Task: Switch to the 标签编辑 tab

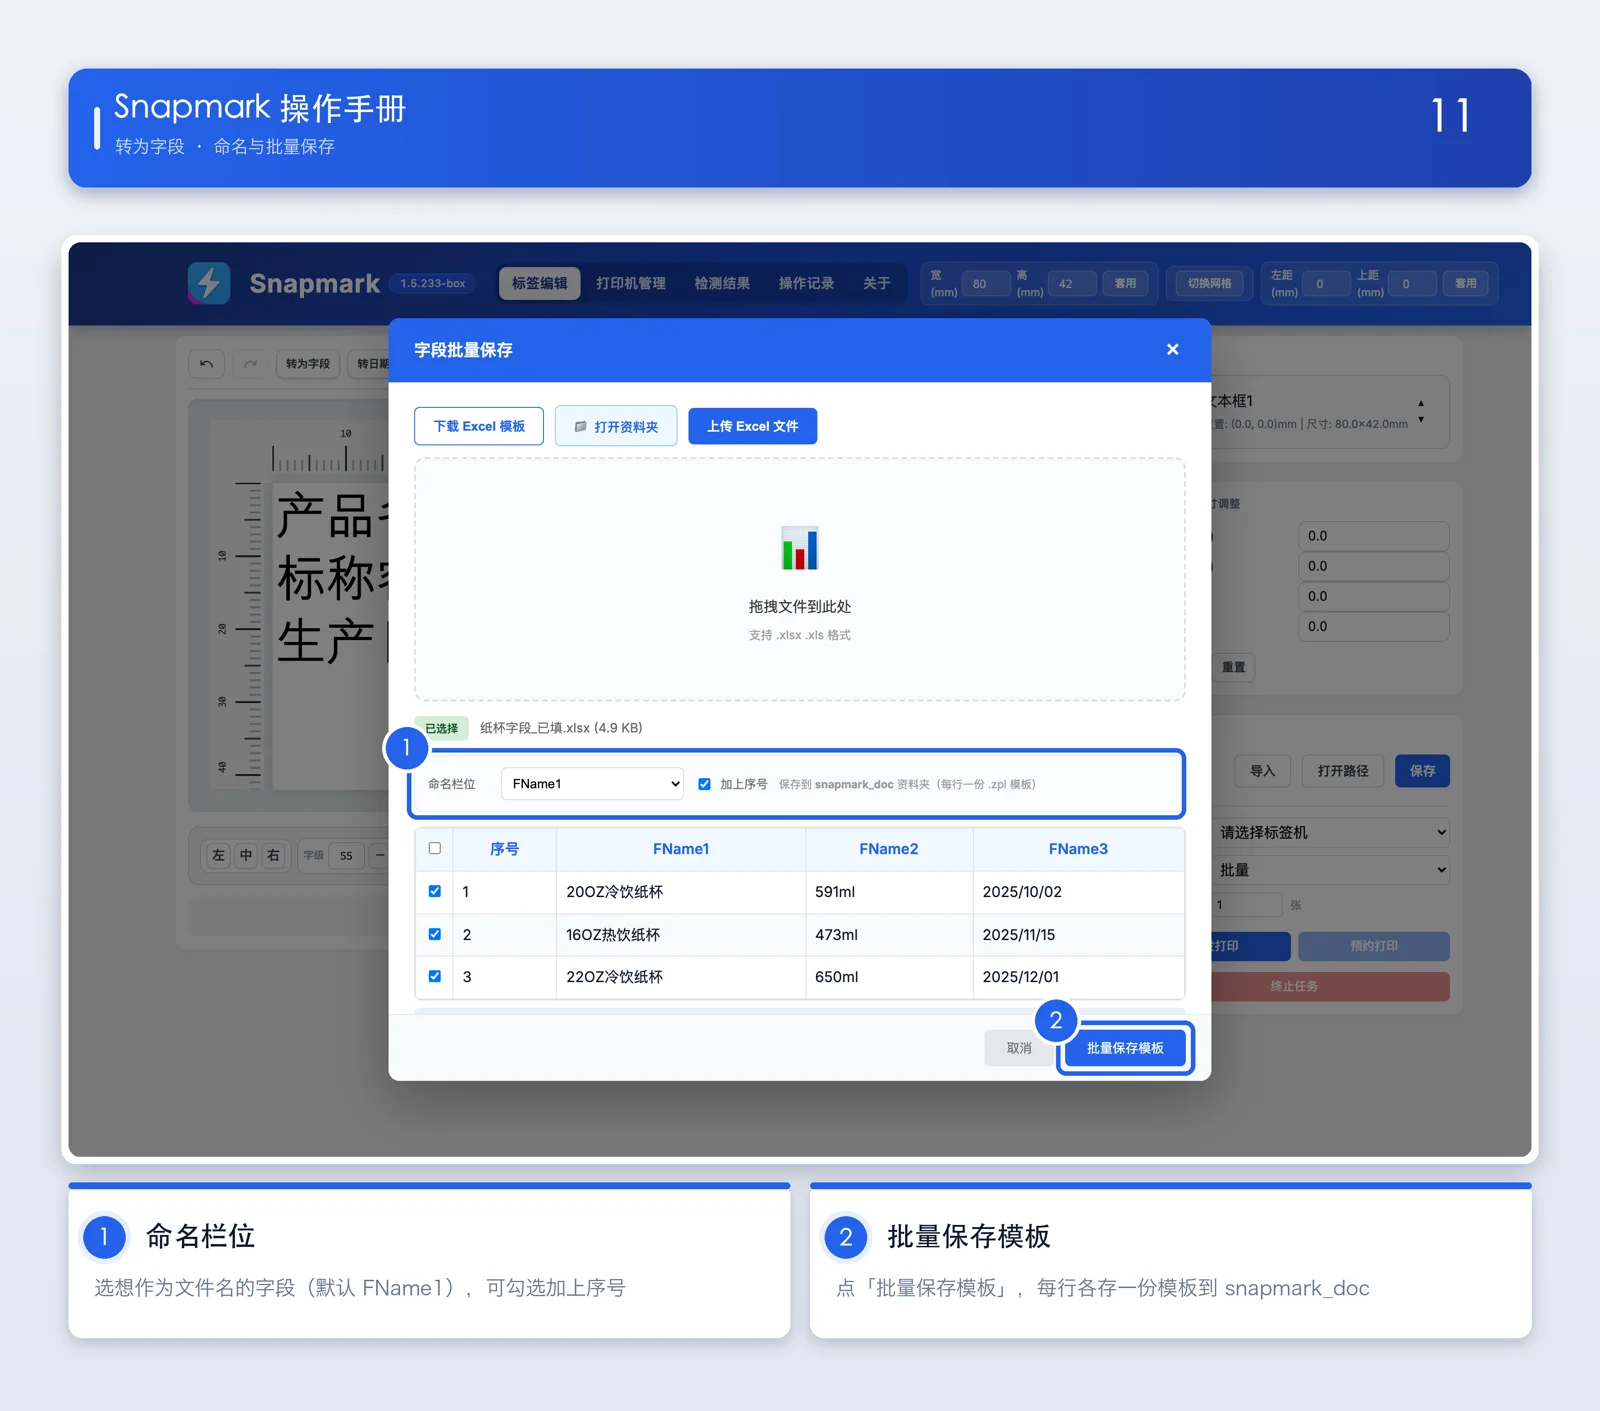Action: coord(540,283)
